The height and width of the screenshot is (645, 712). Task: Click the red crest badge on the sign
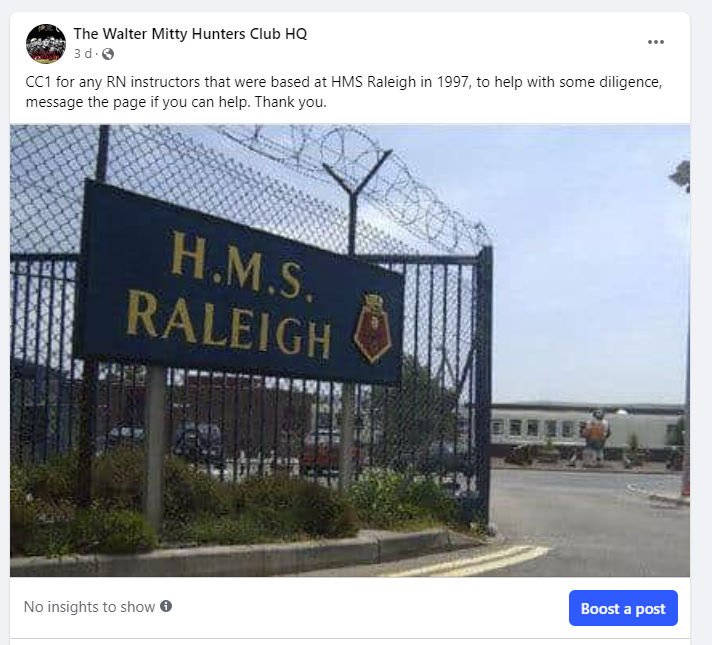point(373,328)
